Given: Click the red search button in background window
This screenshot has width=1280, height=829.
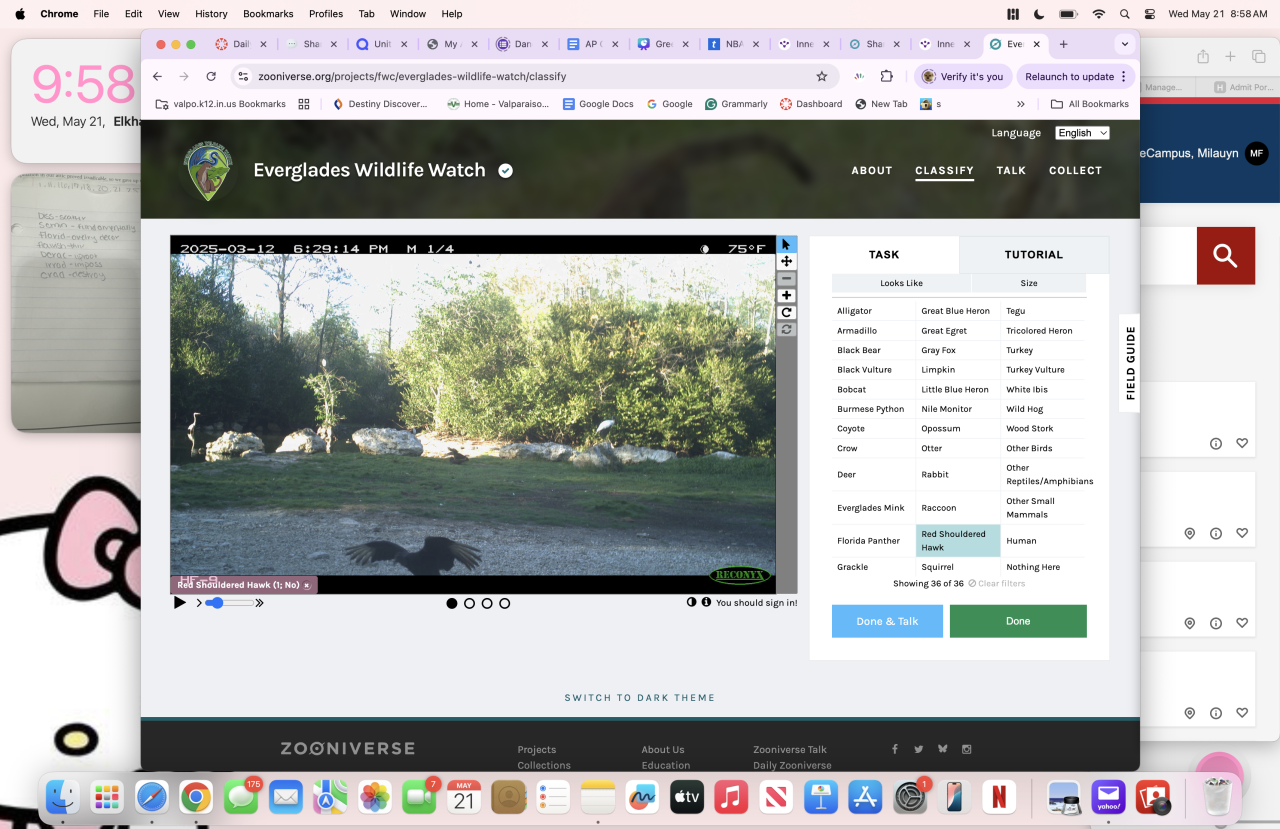Looking at the screenshot, I should [x=1225, y=256].
